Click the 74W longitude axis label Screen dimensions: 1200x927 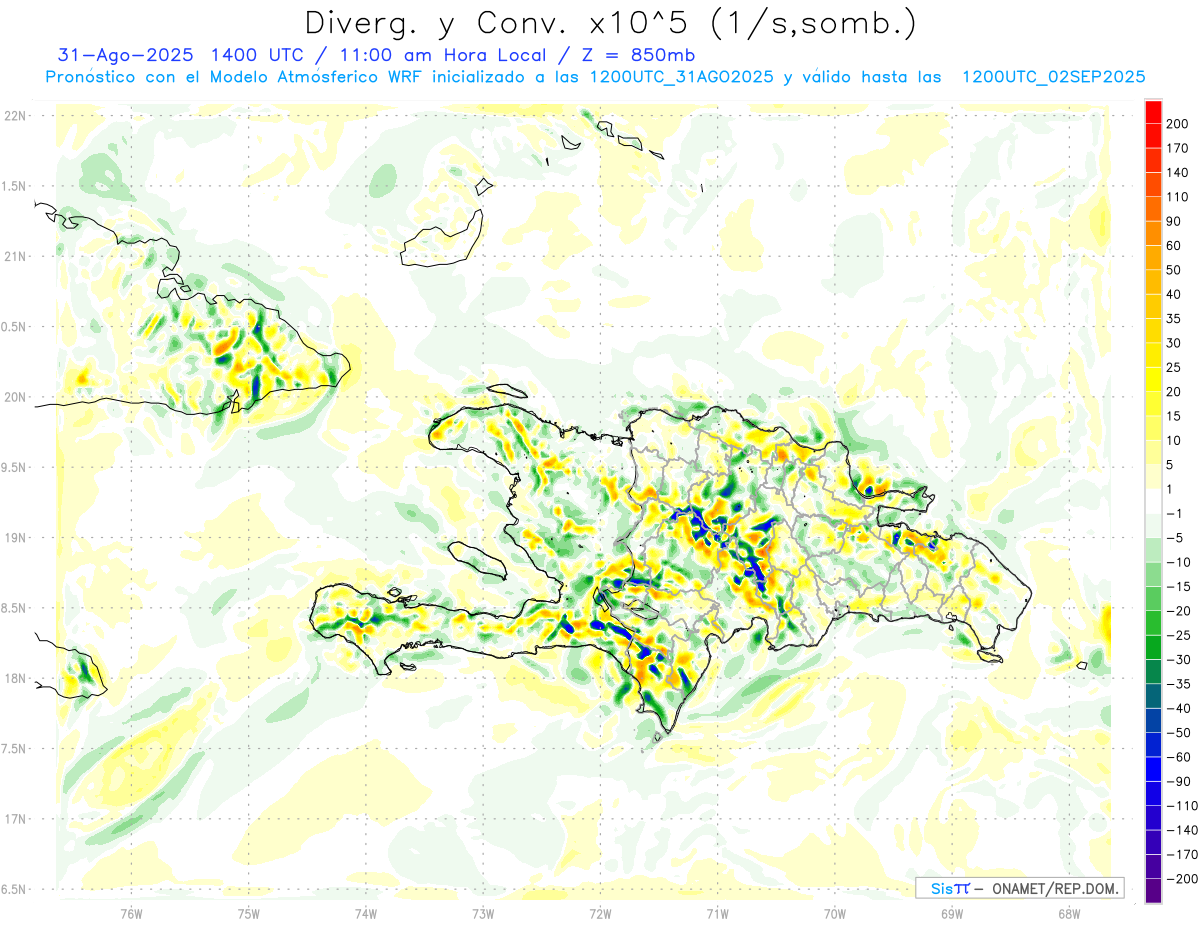pos(365,913)
